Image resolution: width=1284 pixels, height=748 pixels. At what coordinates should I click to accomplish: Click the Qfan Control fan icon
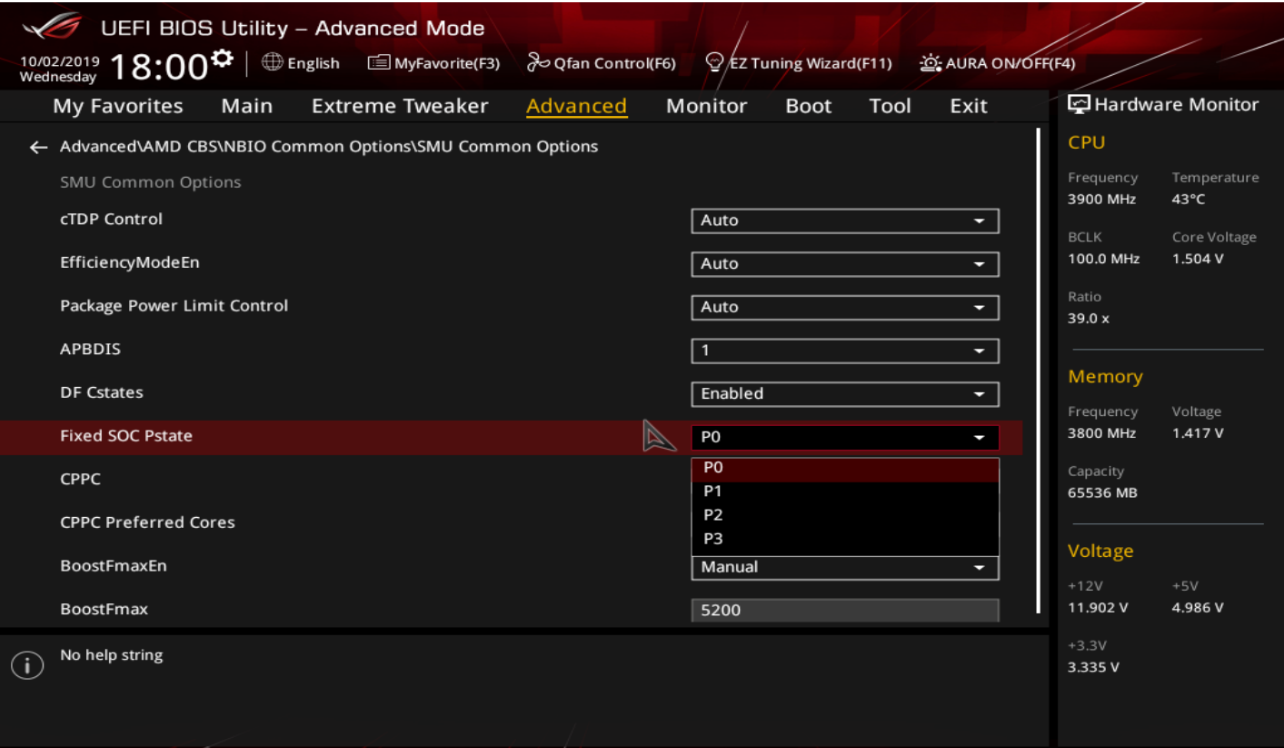click(539, 63)
